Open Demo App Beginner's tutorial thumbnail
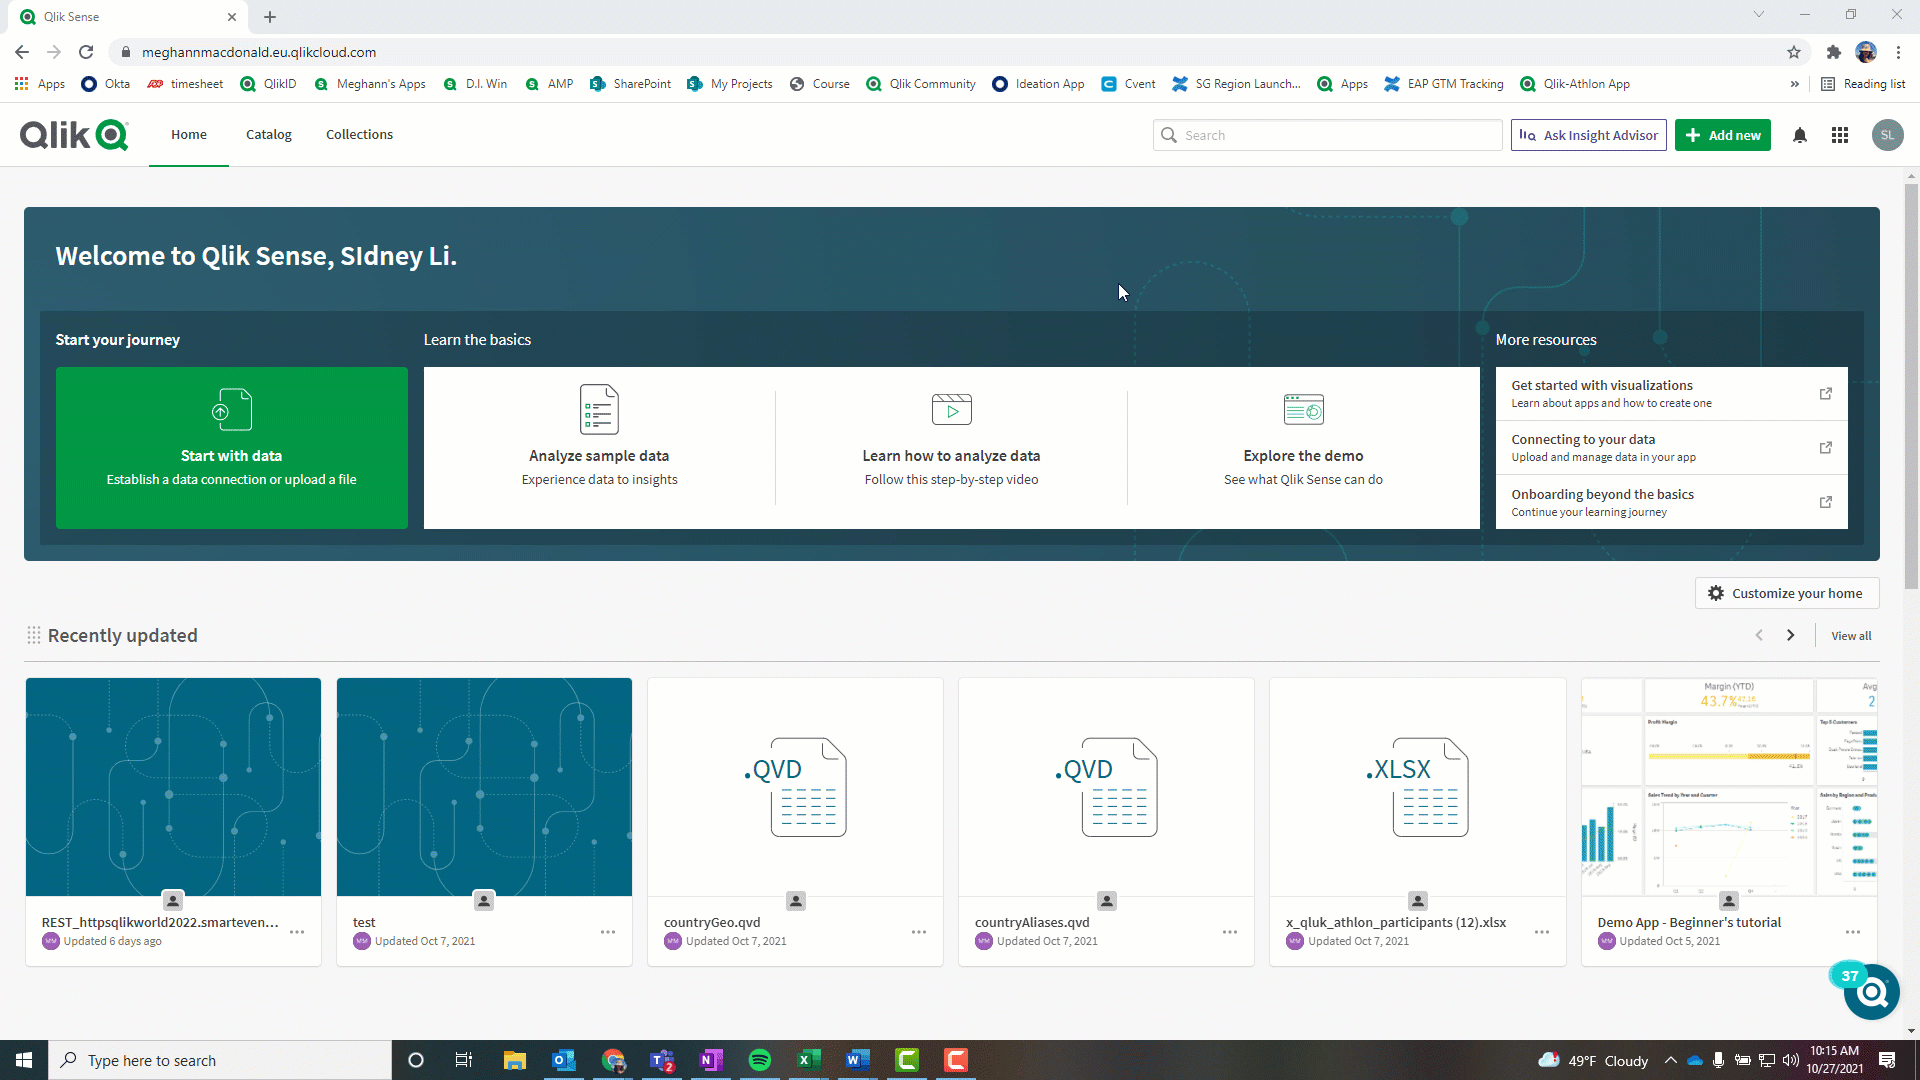Image resolution: width=1920 pixels, height=1080 pixels. pyautogui.click(x=1728, y=787)
